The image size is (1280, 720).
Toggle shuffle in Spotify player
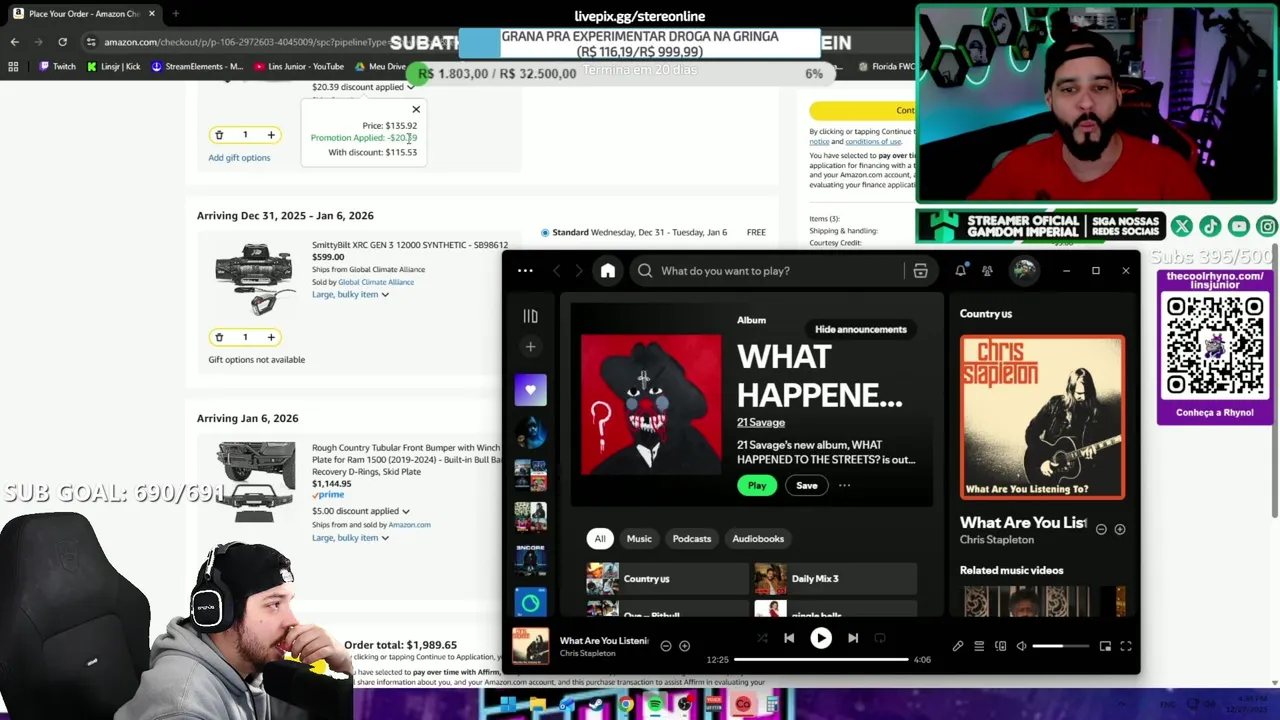point(762,638)
